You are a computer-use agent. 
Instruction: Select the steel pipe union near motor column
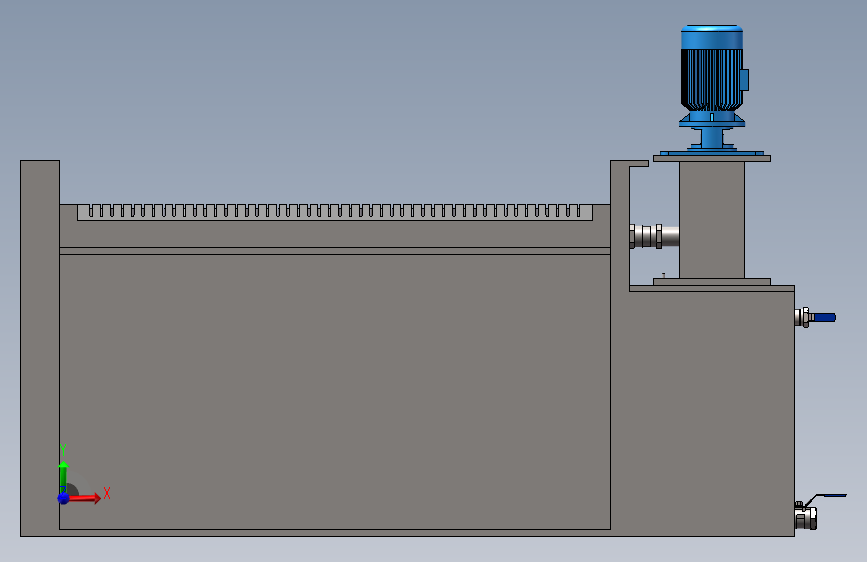tap(654, 236)
